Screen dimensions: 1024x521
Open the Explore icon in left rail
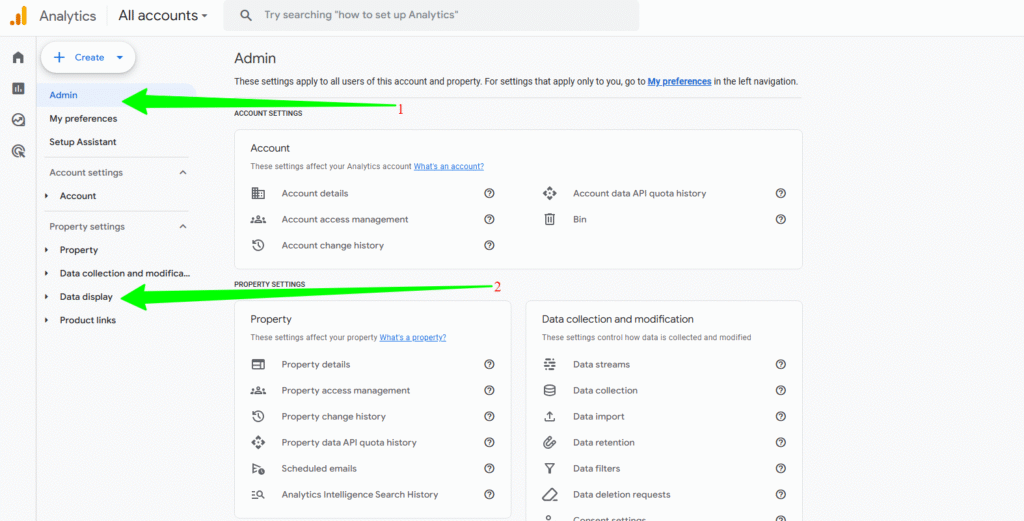pos(18,120)
